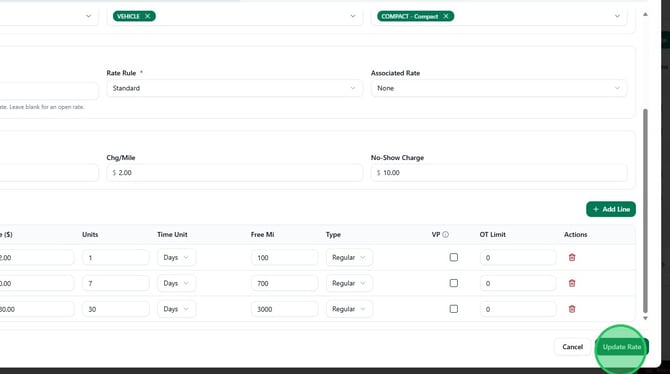Expand the dropdown containing COMPACT tag
Viewport: 670px width, 374px height.
click(x=617, y=16)
